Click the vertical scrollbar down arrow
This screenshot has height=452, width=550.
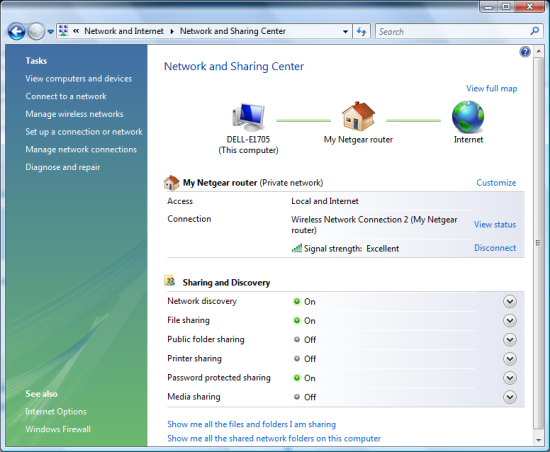pyautogui.click(x=538, y=440)
